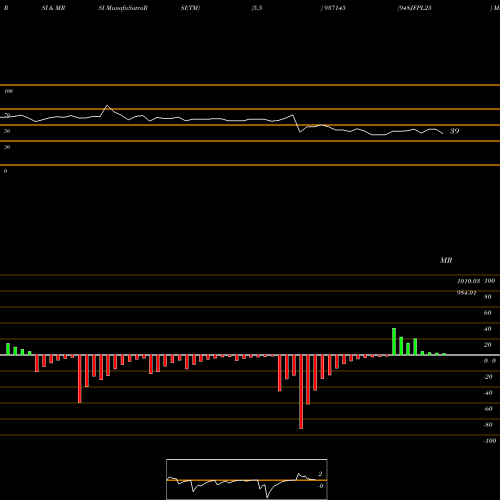500x500 pixels.
Task: Click the 'MR' panel title
Action: (x=446, y=260)
